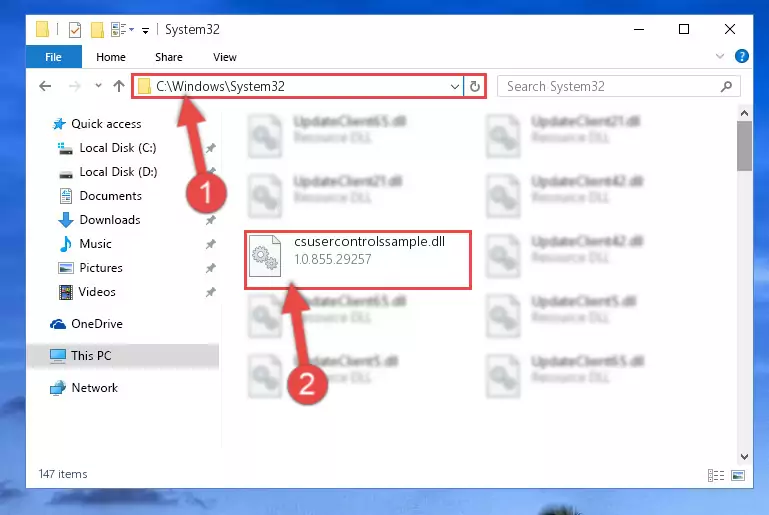This screenshot has width=769, height=515.
Task: Open Help with the blue question mark icon
Action: 741,56
